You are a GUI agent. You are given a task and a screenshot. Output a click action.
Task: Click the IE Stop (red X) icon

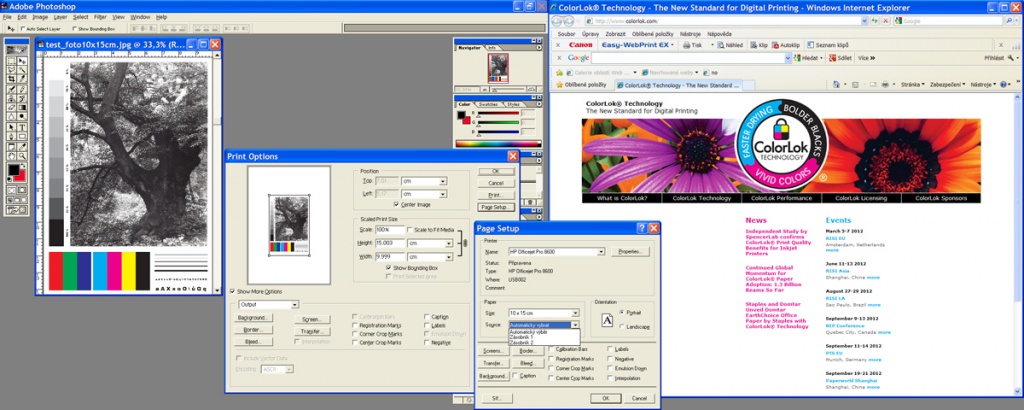point(885,21)
